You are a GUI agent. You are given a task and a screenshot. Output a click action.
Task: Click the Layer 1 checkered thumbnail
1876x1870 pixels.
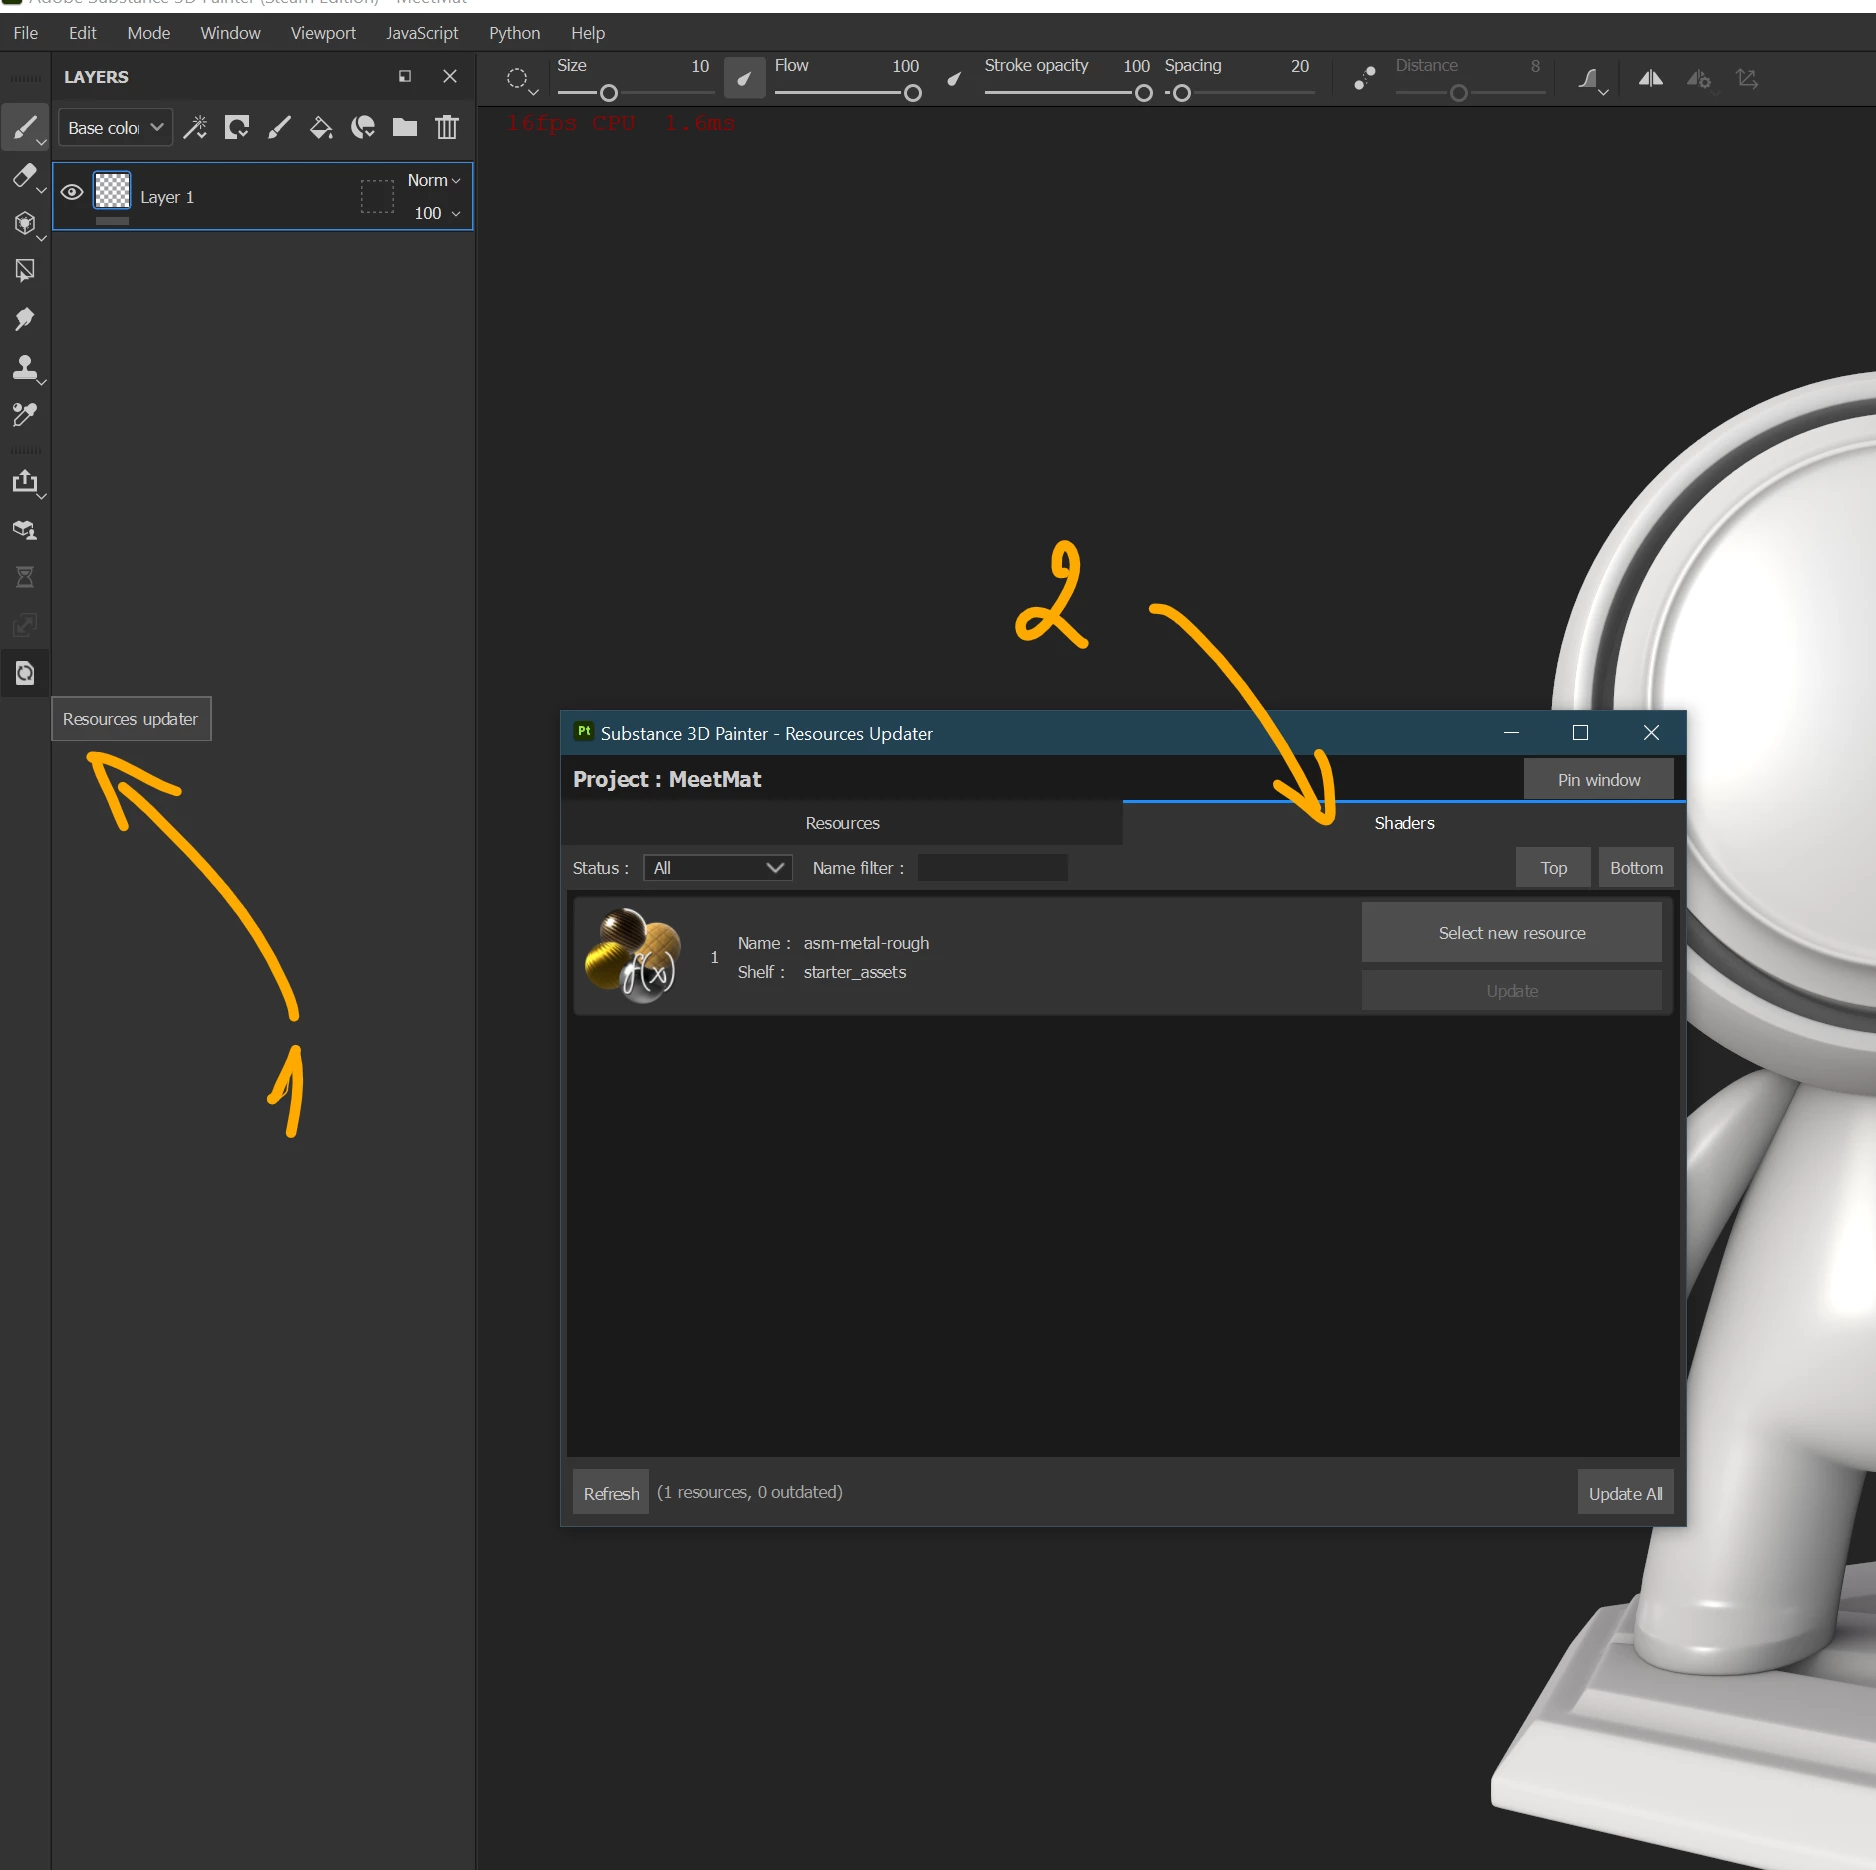[112, 190]
